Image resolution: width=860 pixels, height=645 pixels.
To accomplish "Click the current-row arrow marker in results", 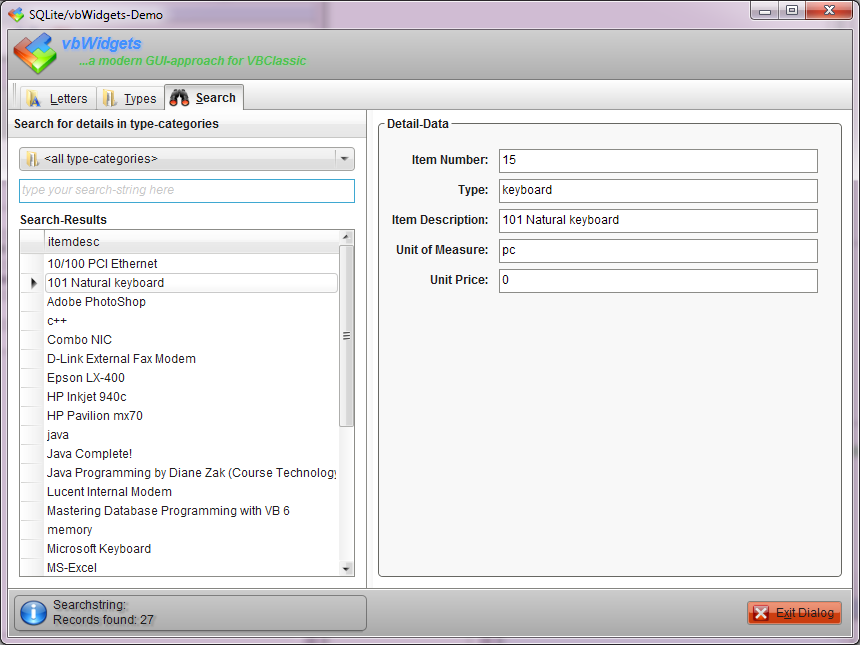I will (x=33, y=283).
